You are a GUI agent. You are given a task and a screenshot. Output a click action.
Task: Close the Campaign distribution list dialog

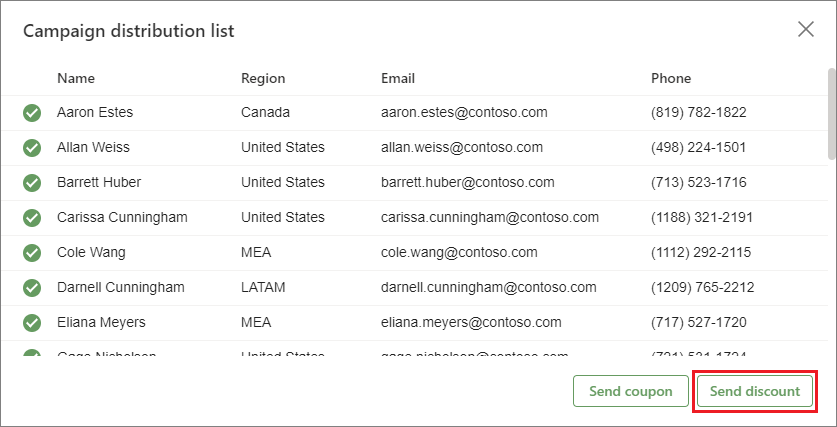(806, 29)
